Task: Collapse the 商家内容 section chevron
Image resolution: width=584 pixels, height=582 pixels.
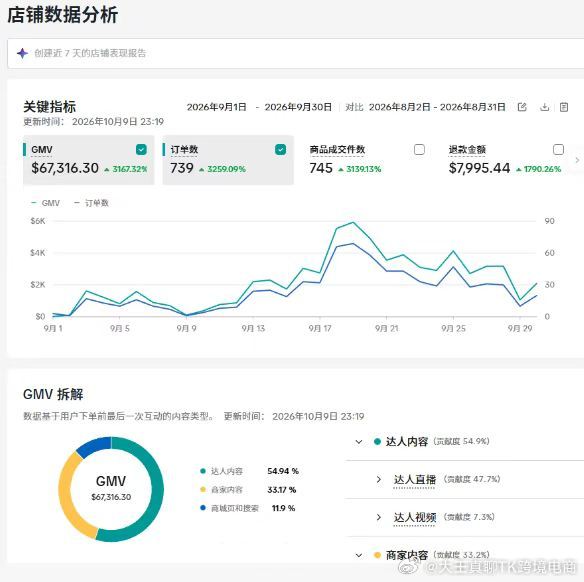Action: pyautogui.click(x=359, y=555)
